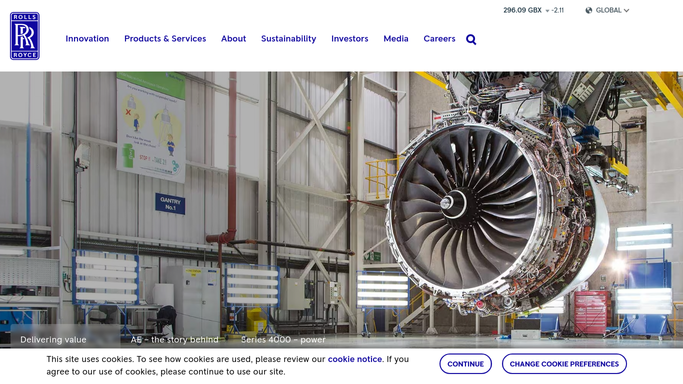Open the About menu
This screenshot has width=683, height=384.
point(233,39)
